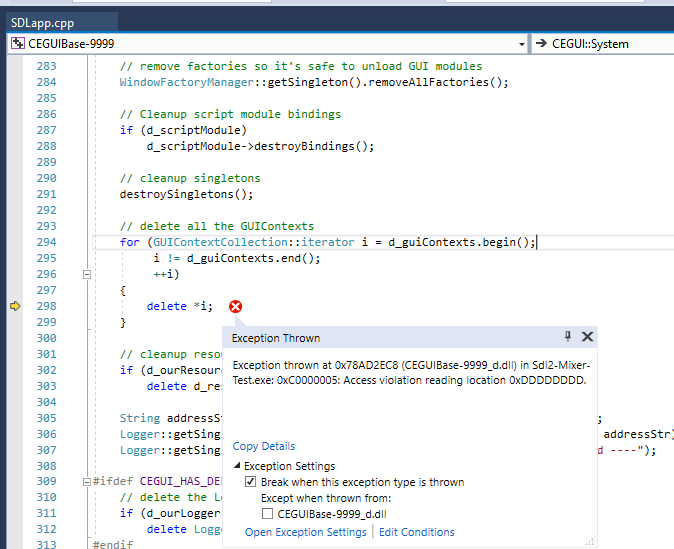Close the Exception Thrown popup

(588, 337)
